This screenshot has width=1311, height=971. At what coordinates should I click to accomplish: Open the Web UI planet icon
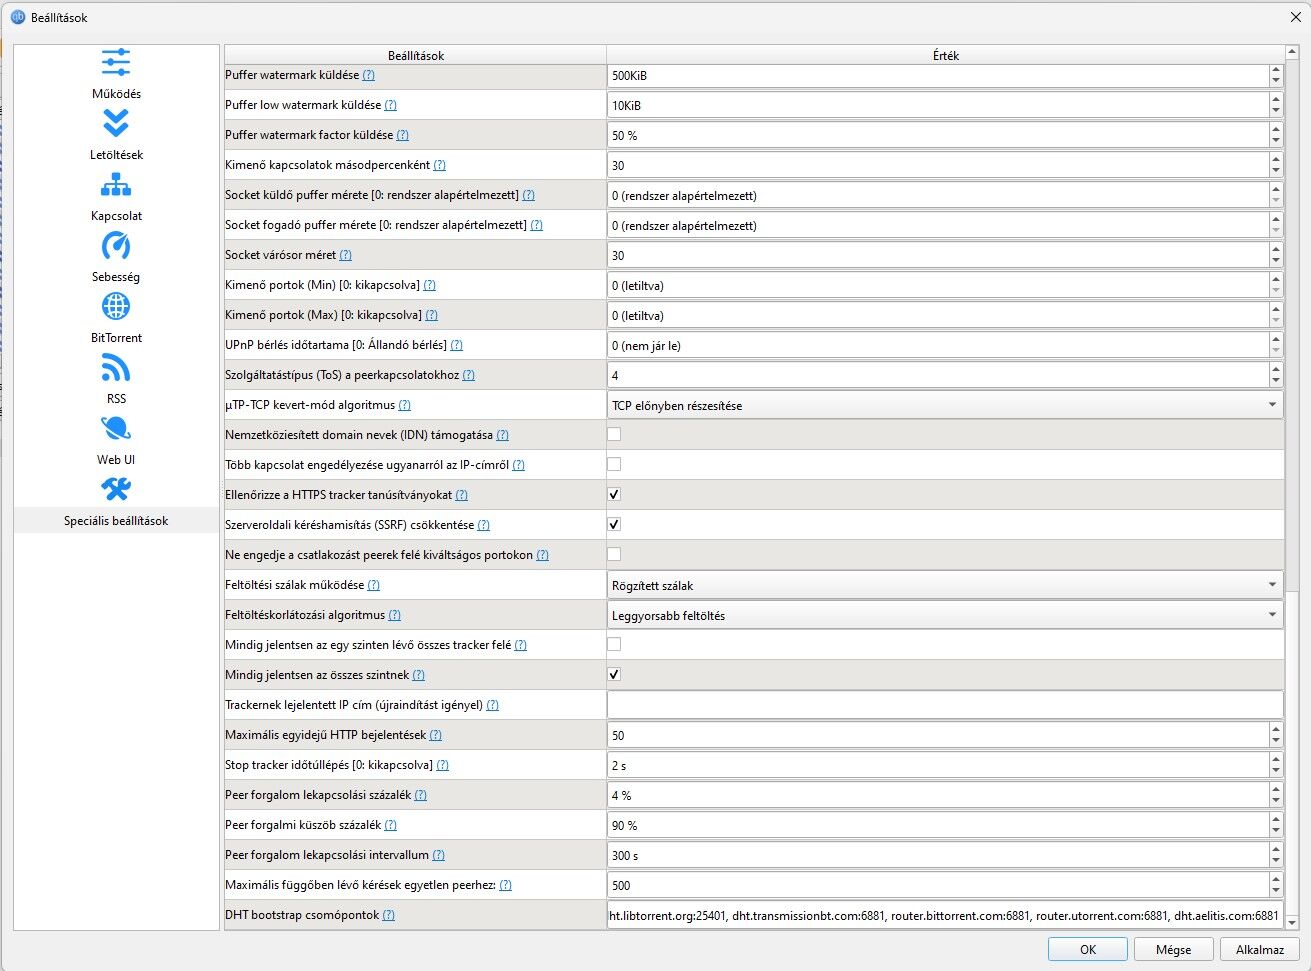116,429
